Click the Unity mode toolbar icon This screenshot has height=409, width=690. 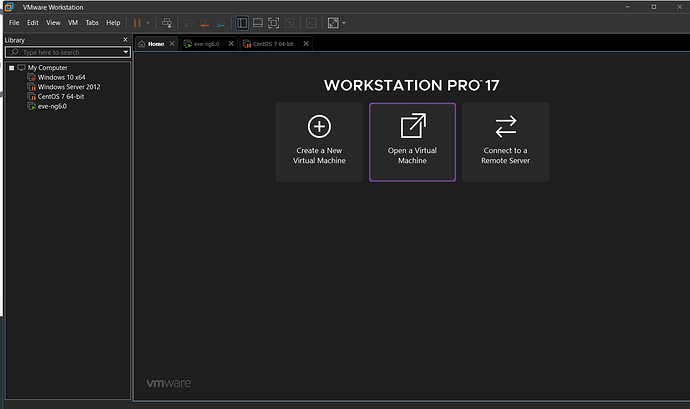coord(289,23)
